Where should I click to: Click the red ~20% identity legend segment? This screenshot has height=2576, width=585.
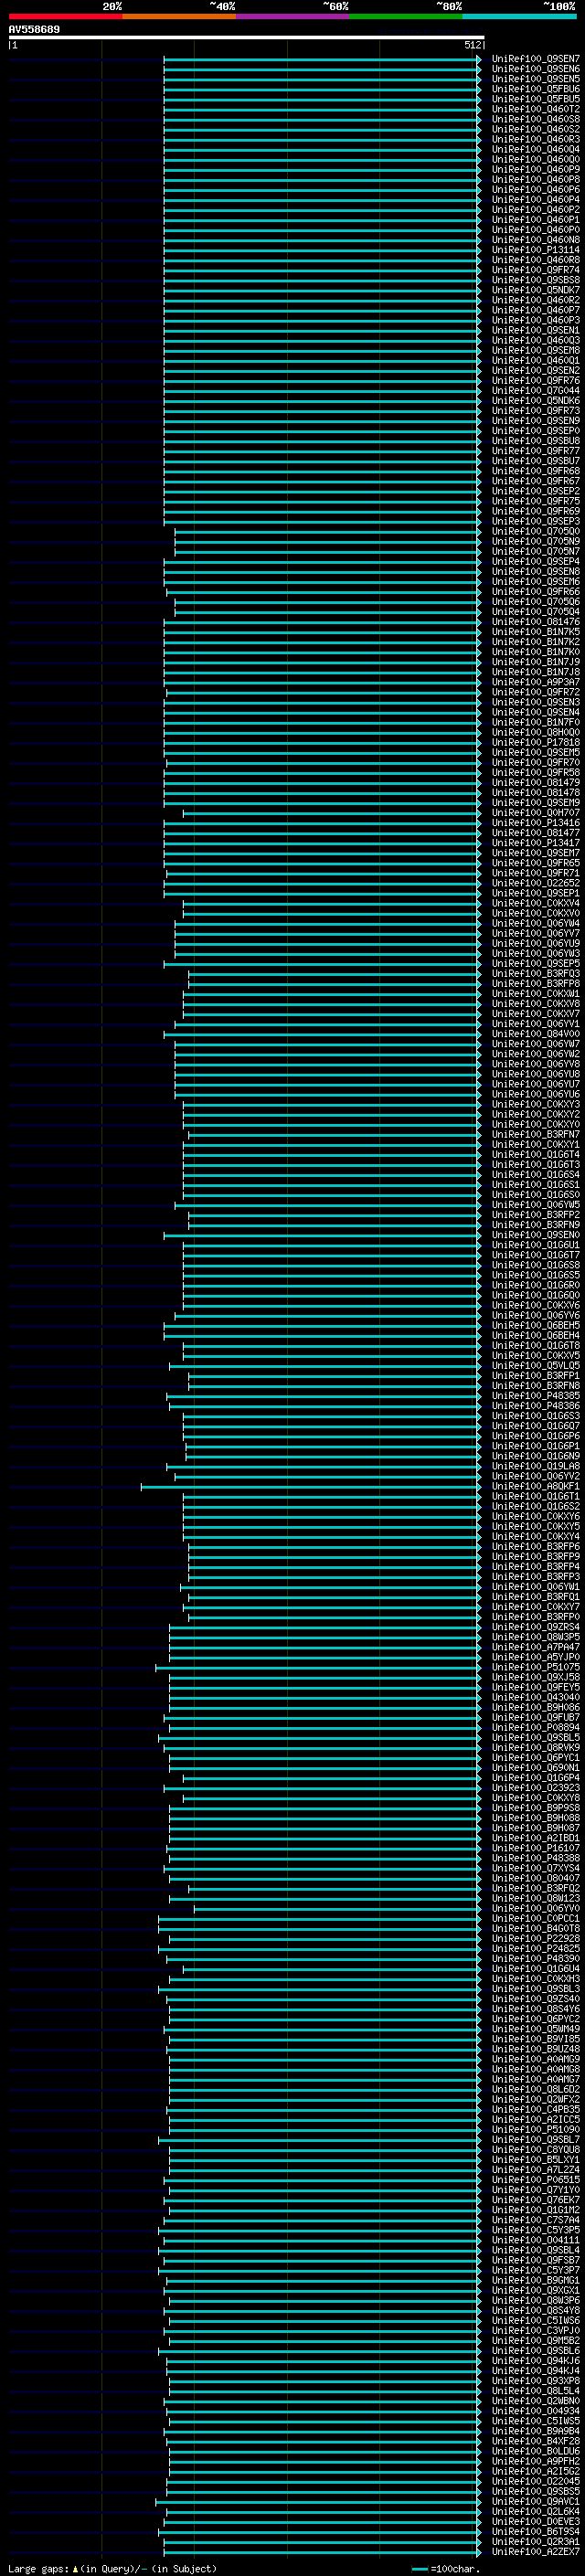coord(66,16)
